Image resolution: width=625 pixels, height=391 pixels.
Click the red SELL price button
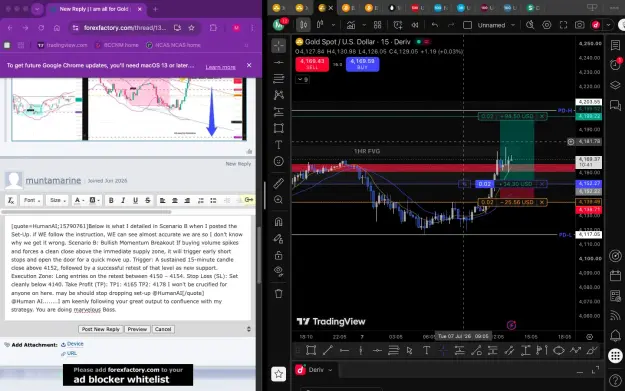[312, 64]
